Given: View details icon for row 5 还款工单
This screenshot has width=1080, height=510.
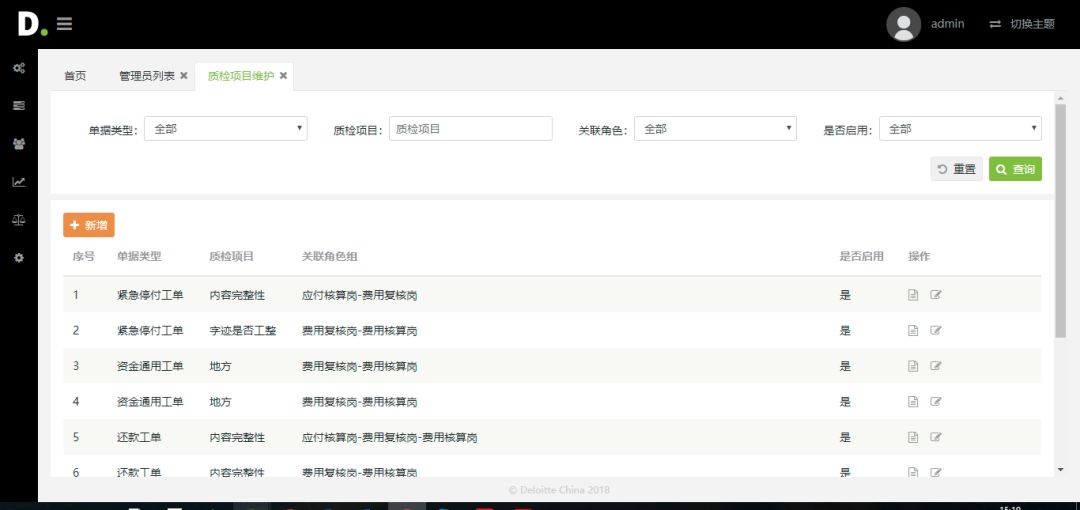Looking at the screenshot, I should (x=913, y=437).
